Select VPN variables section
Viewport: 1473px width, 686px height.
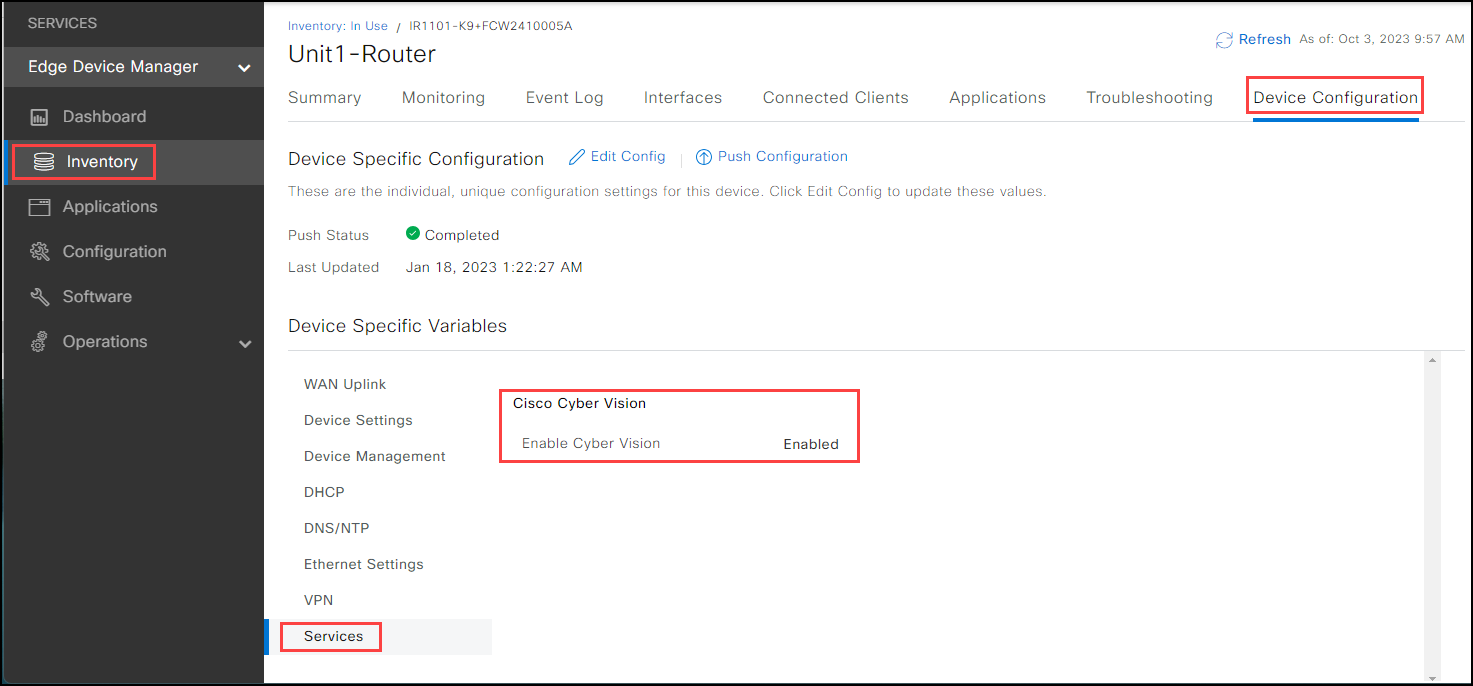click(x=318, y=601)
